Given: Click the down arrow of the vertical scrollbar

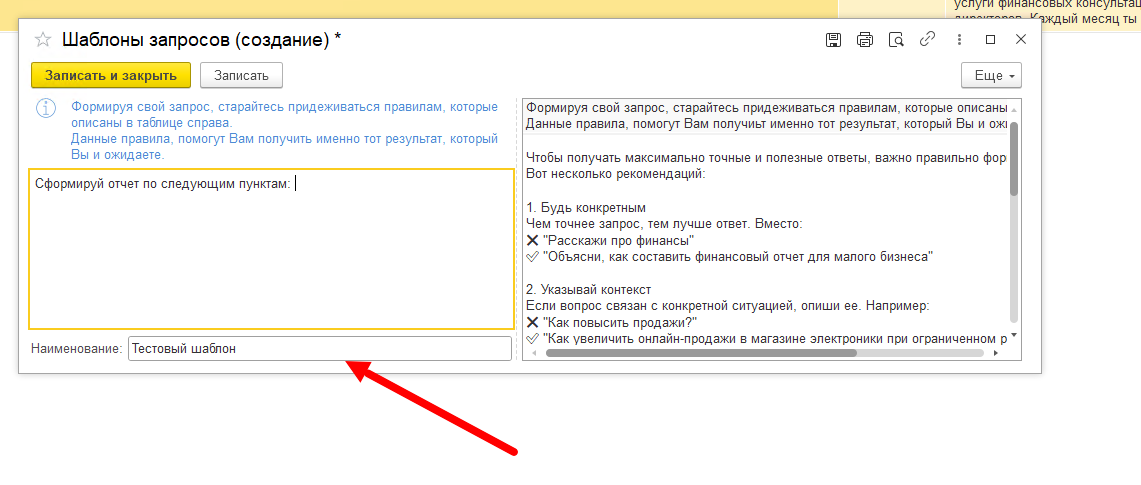Looking at the screenshot, I should click(1014, 336).
